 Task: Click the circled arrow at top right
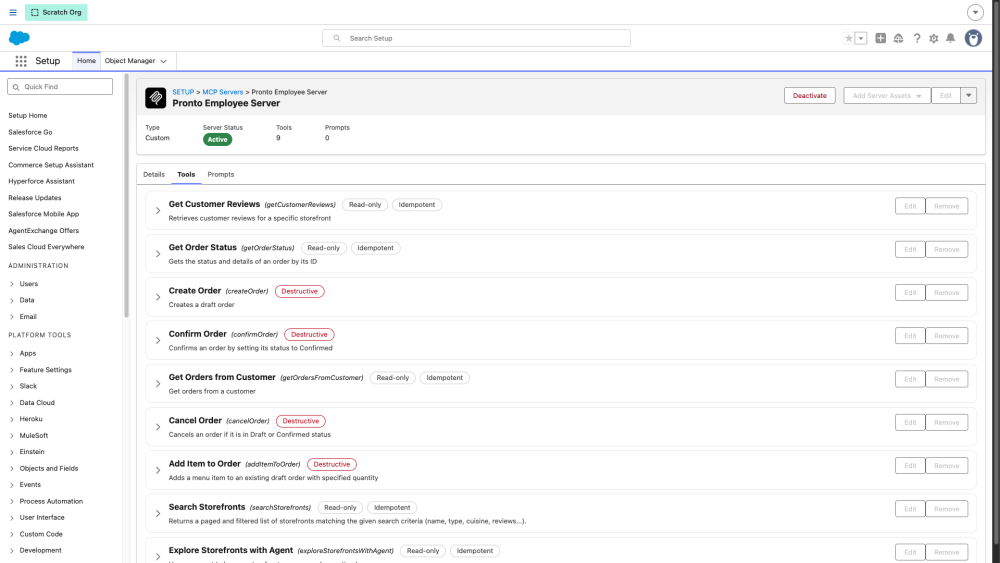975,12
